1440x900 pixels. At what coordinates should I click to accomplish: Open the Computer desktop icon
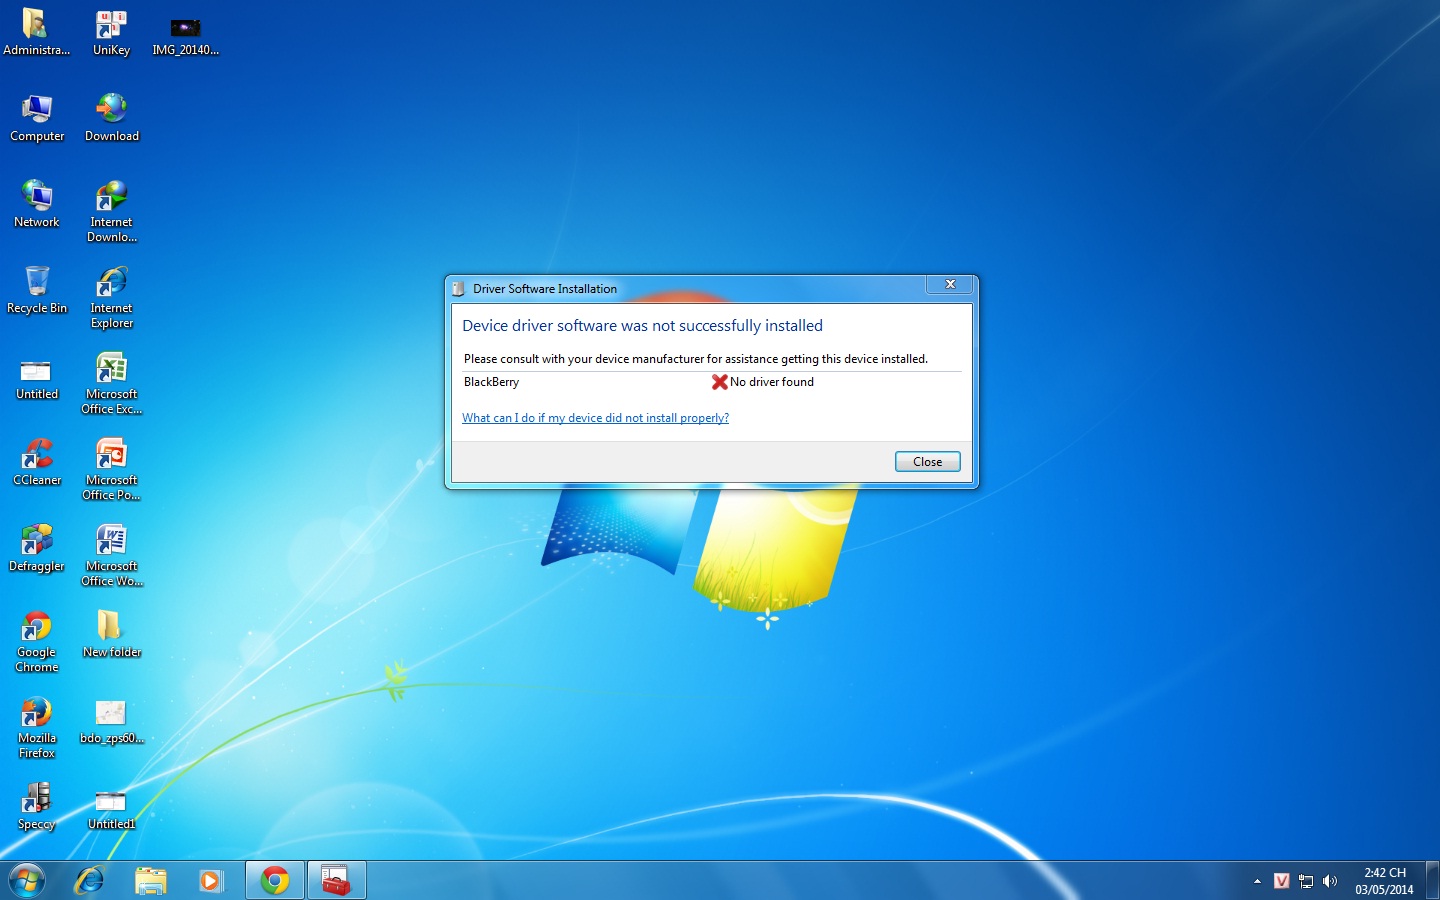tap(37, 119)
